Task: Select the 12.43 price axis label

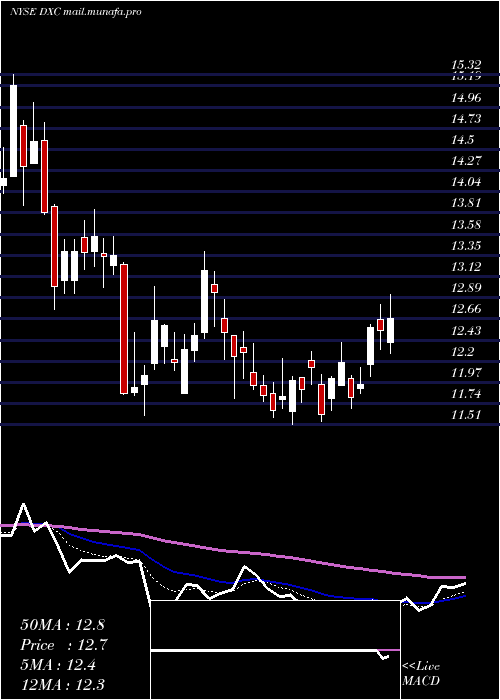Action: [x=466, y=331]
